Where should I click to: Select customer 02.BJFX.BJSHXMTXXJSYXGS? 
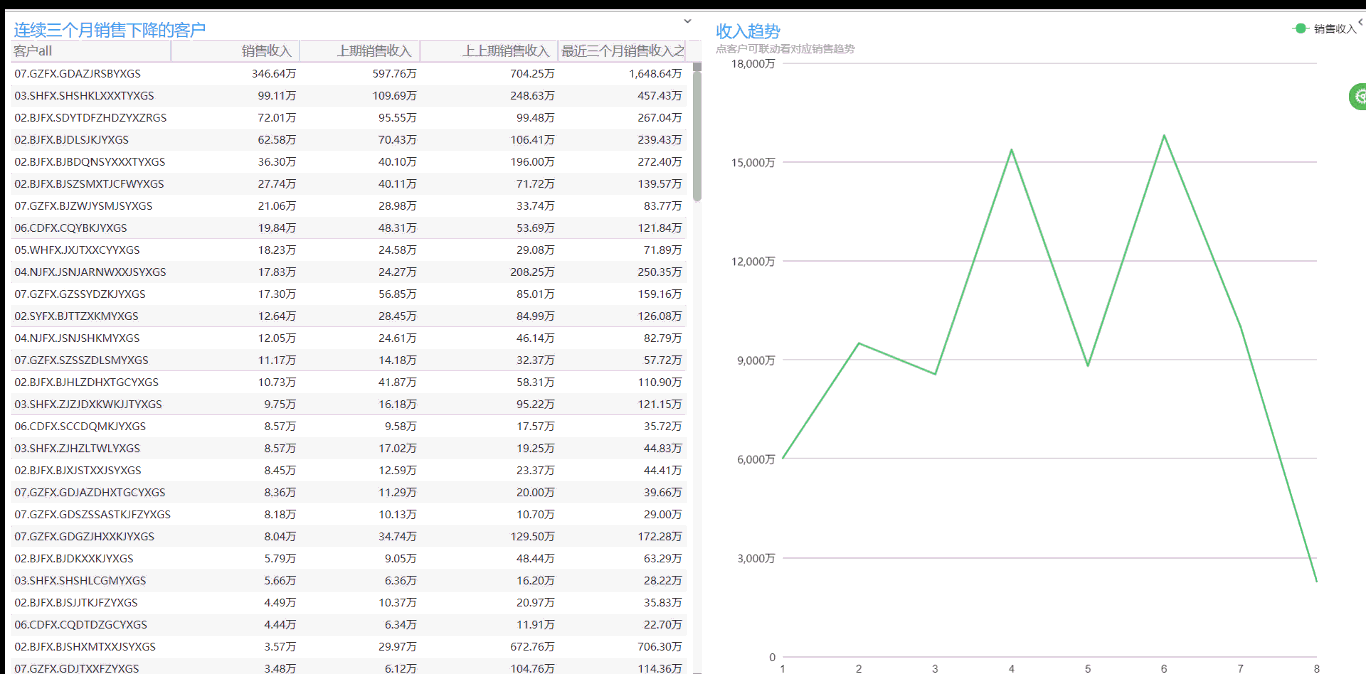click(85, 647)
